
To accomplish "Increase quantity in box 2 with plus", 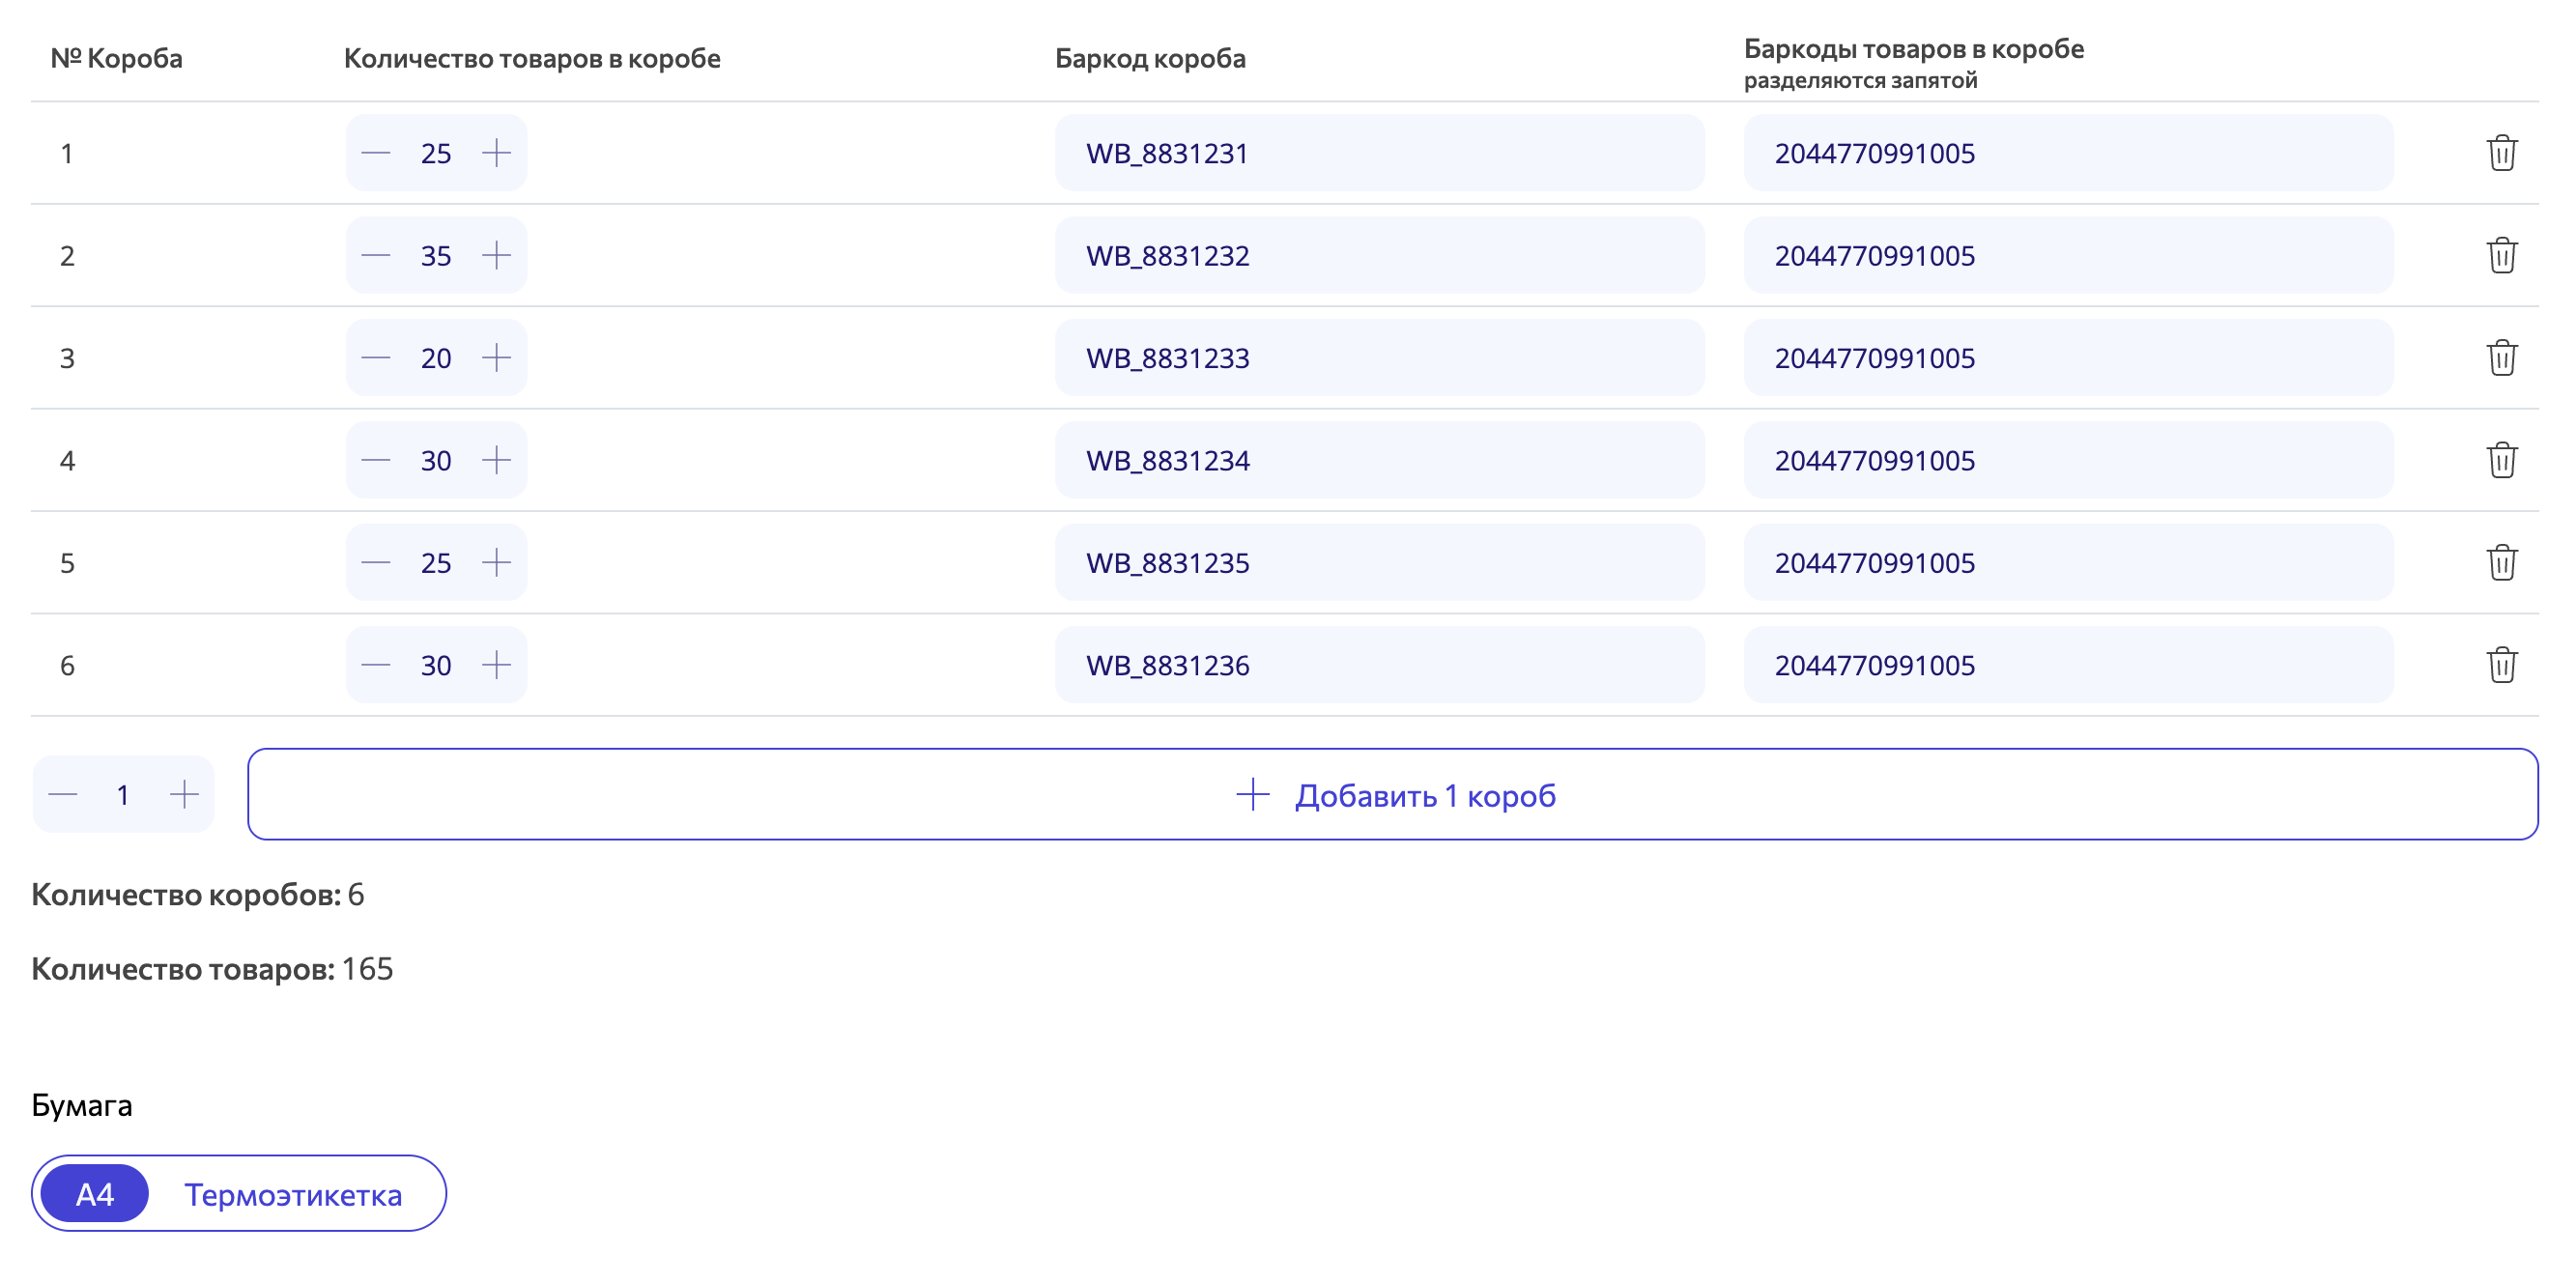I will tap(496, 255).
